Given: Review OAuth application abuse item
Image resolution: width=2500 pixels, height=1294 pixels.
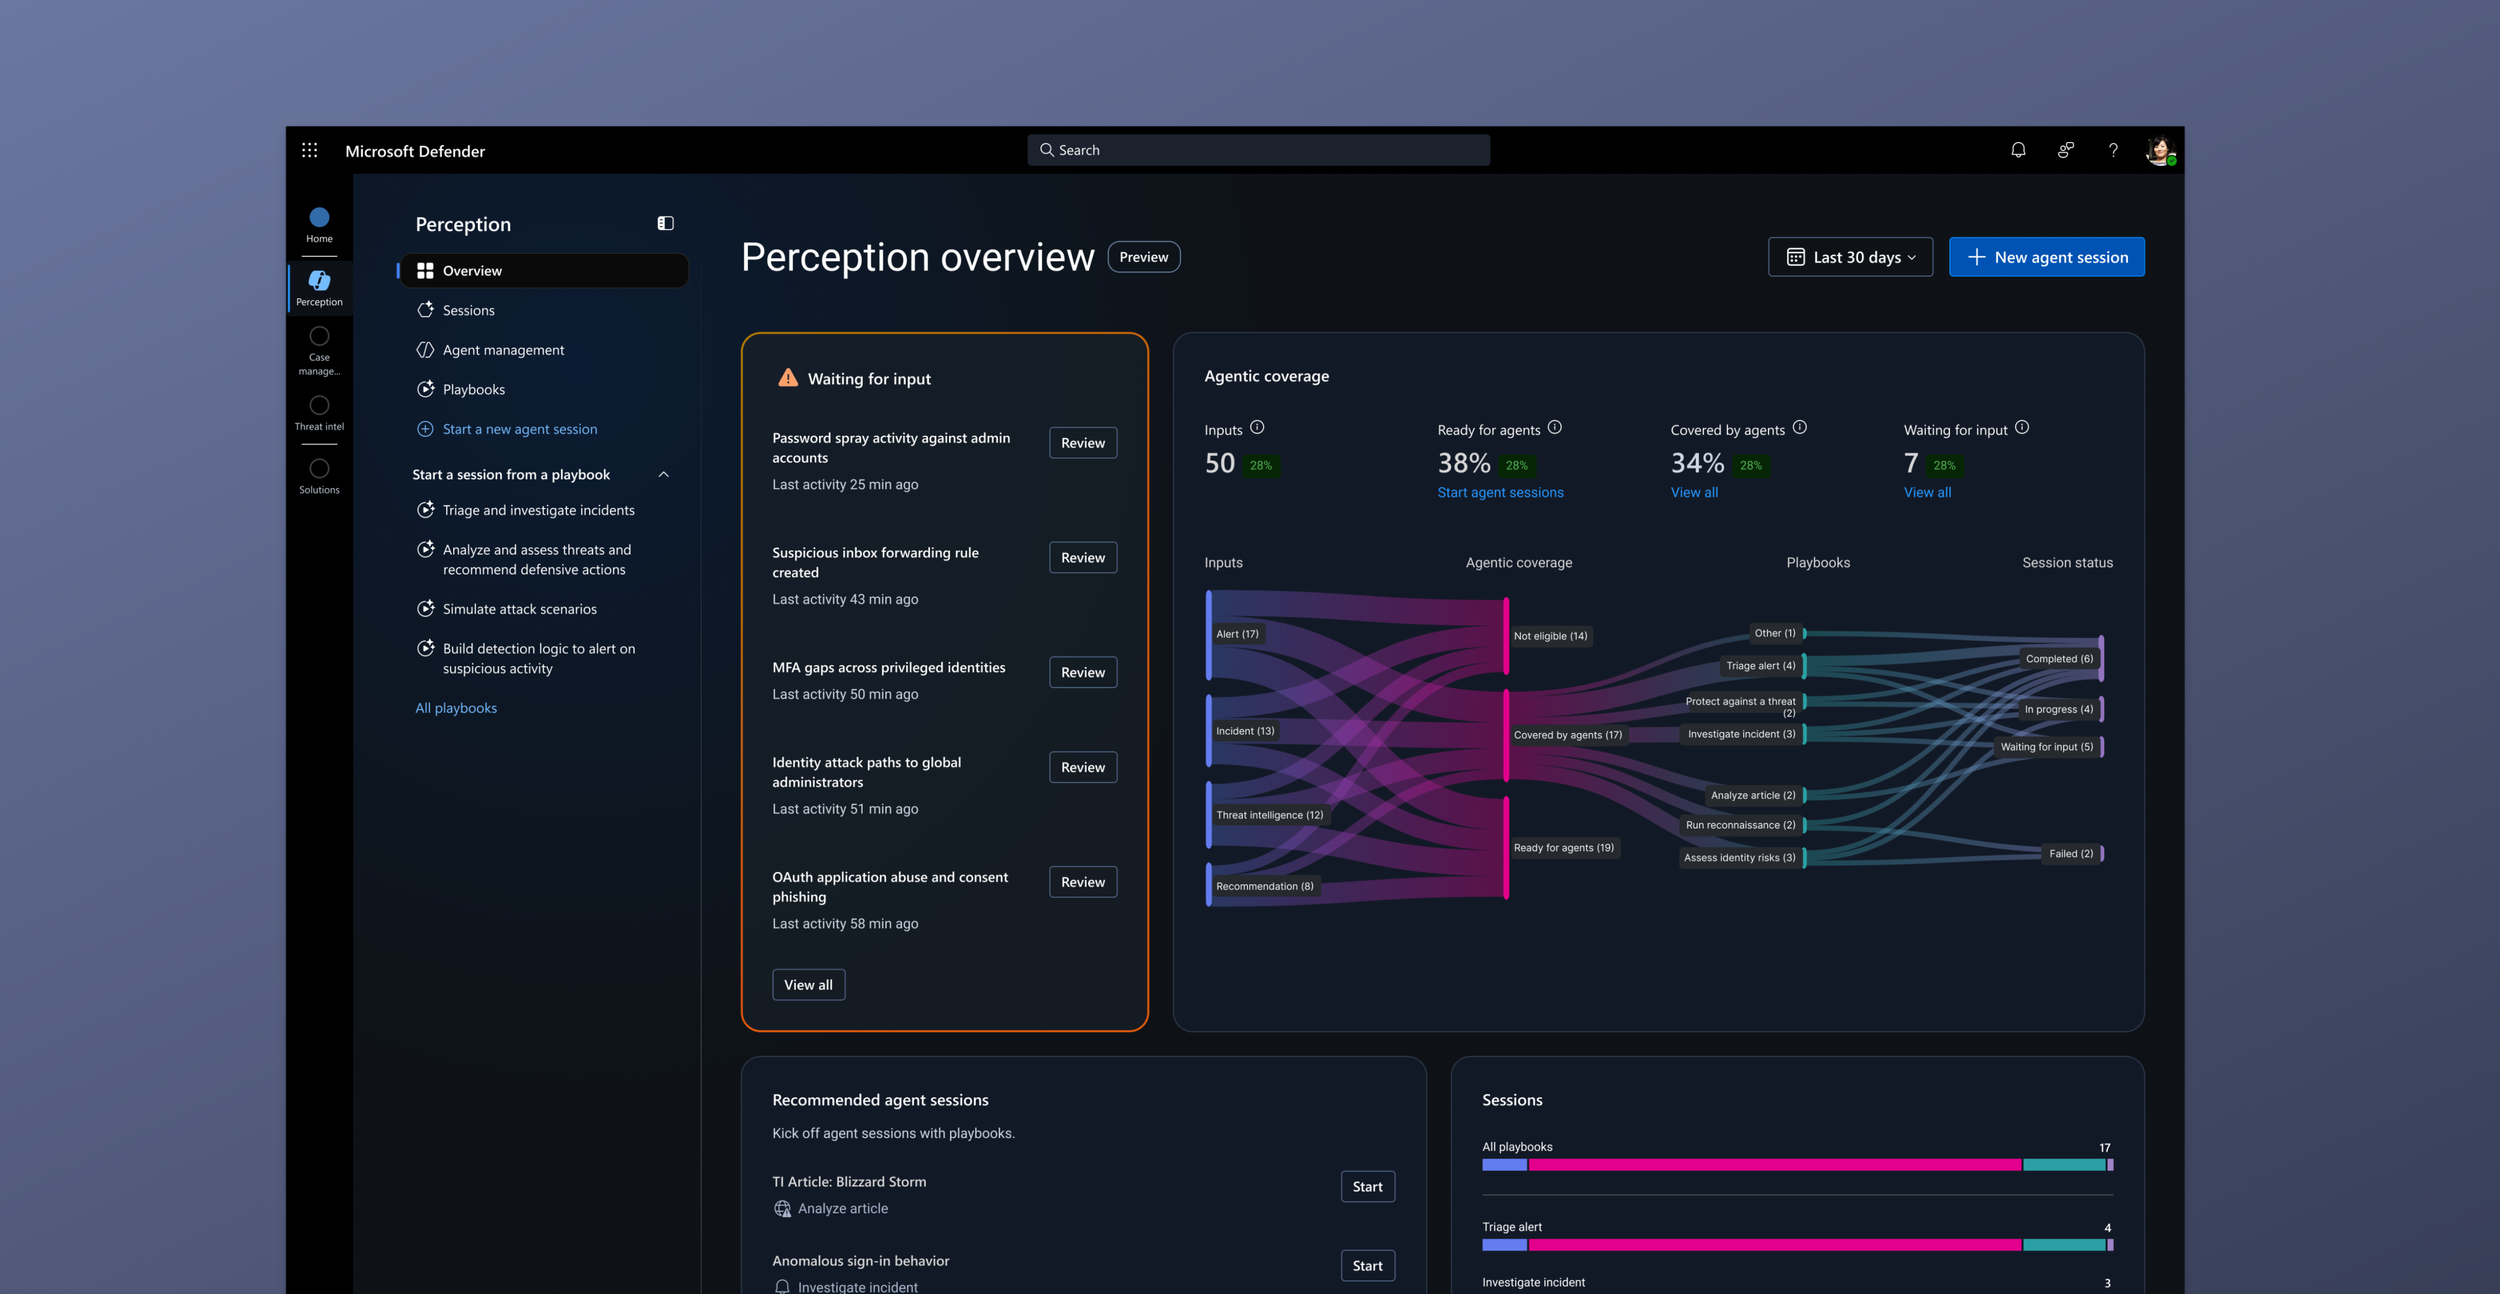Looking at the screenshot, I should click(x=1082, y=882).
